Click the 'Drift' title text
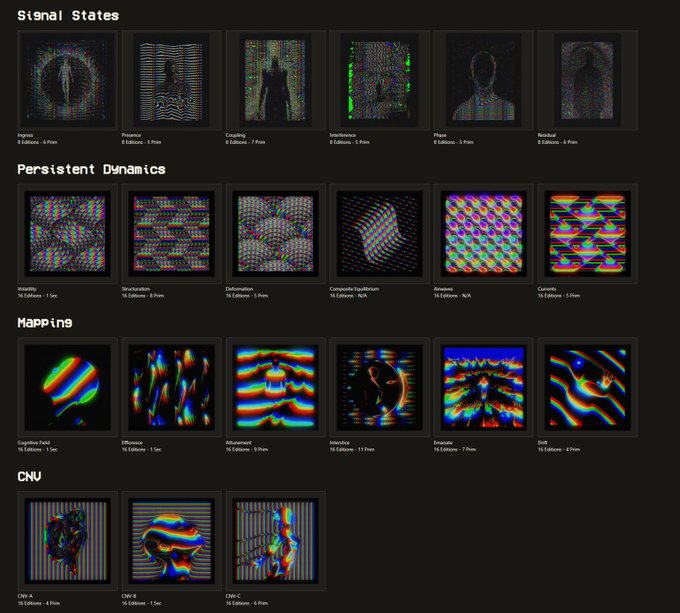This screenshot has width=680, height=613. click(x=543, y=443)
